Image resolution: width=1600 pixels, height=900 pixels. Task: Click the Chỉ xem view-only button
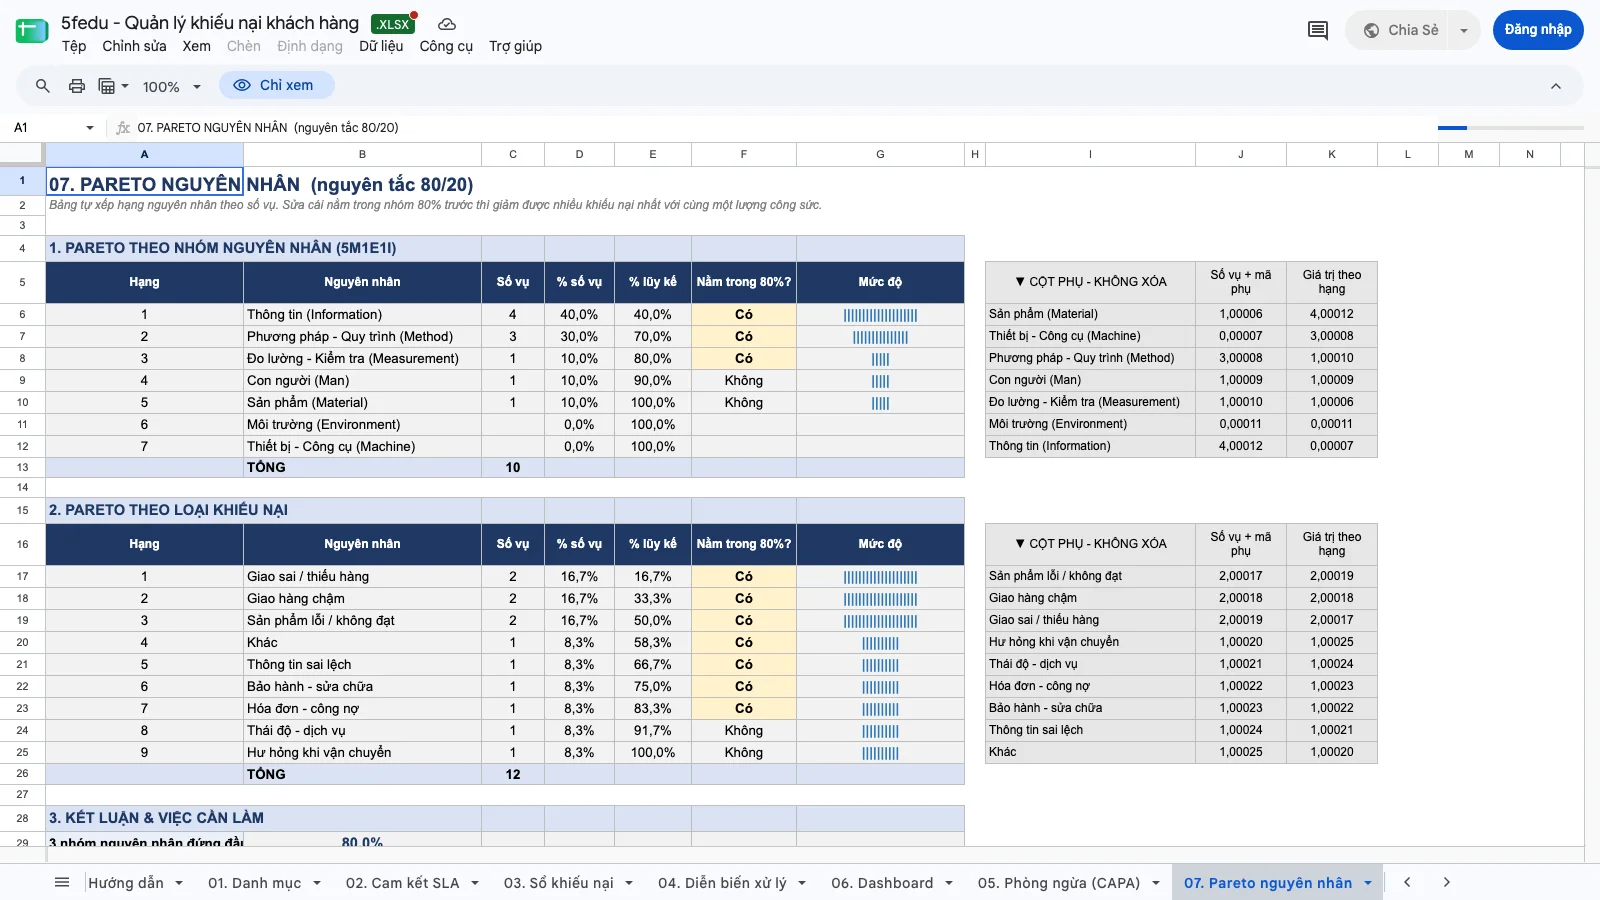click(276, 85)
